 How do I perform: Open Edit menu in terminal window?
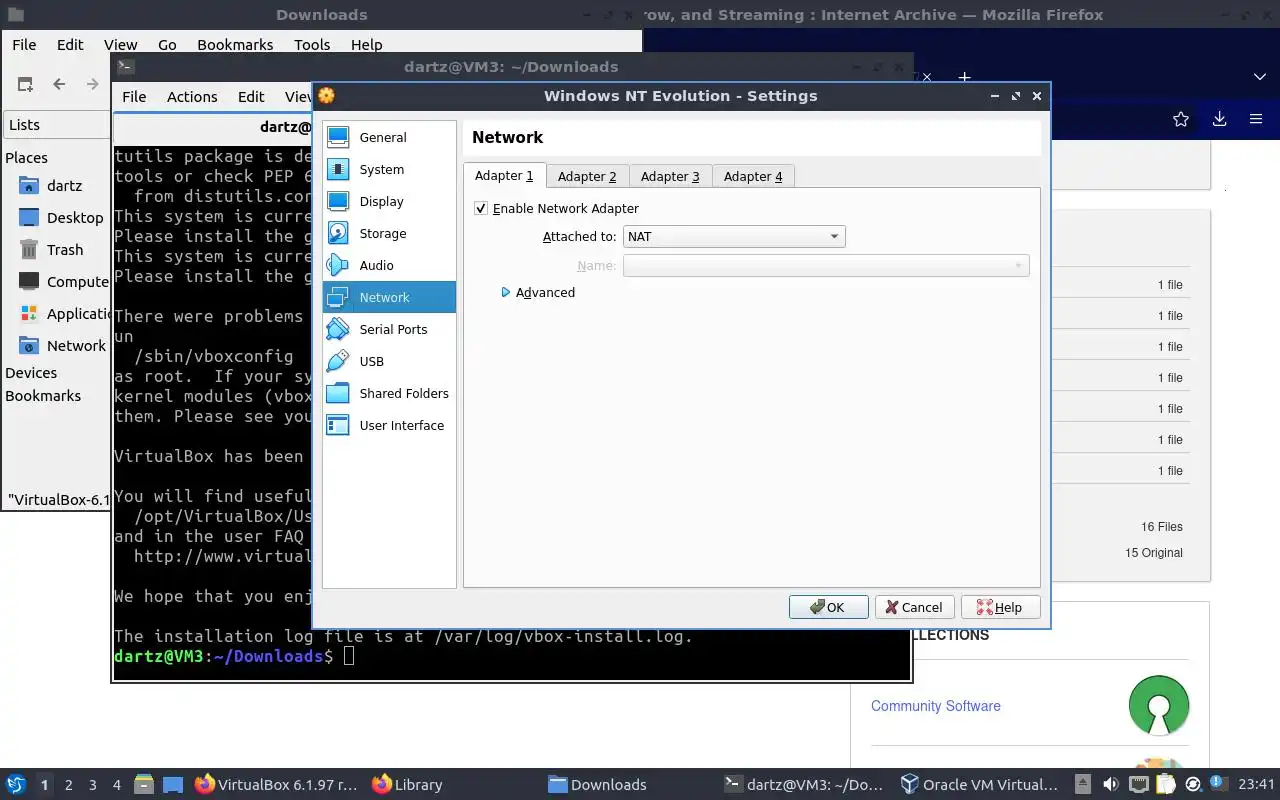[x=251, y=96]
